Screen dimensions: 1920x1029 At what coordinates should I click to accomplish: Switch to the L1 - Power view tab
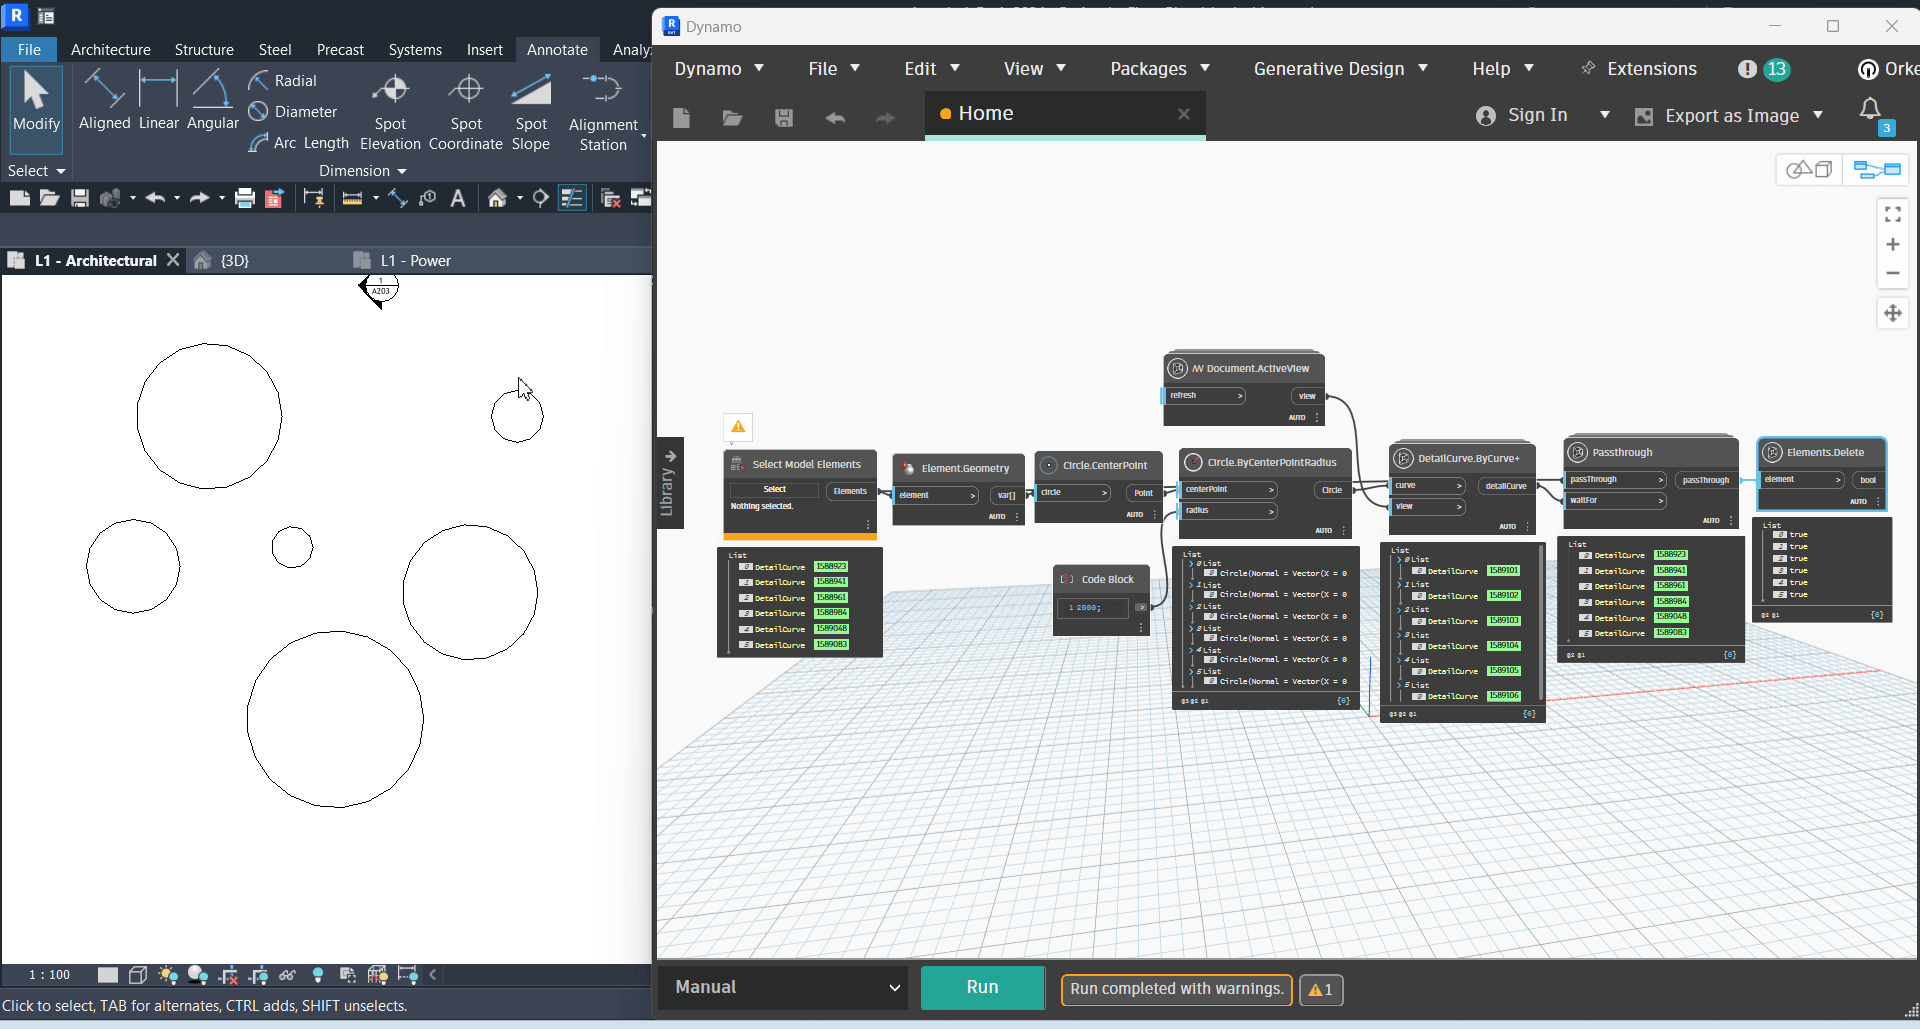pos(415,260)
